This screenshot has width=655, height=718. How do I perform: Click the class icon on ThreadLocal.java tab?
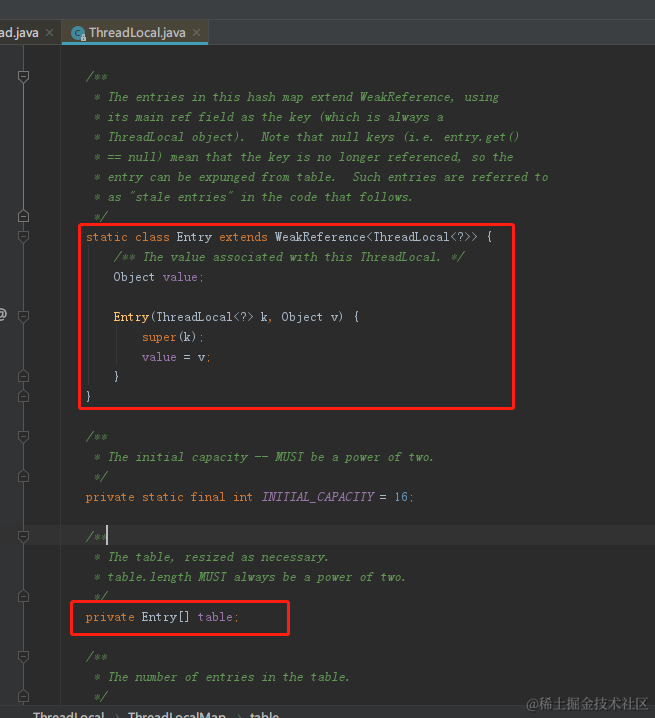(78, 33)
